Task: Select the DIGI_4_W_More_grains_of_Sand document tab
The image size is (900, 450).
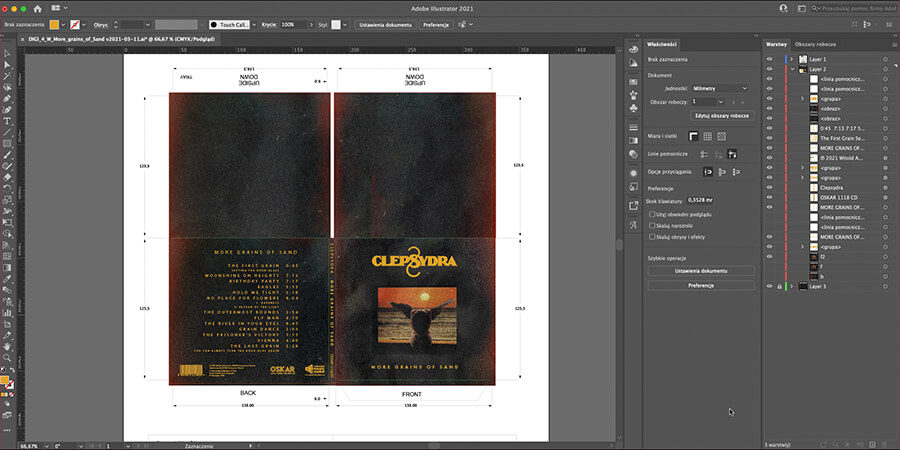Action: [x=121, y=39]
